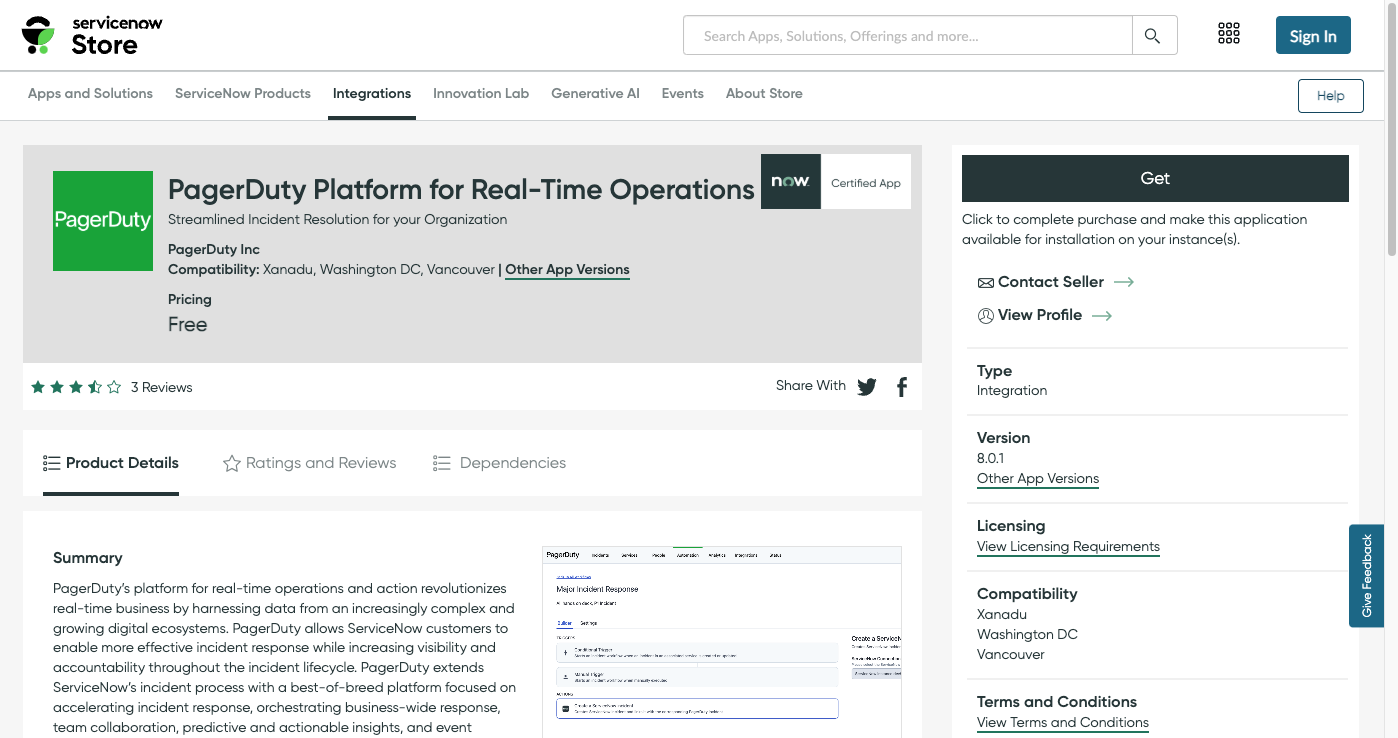Click PagerDuty Inc publisher name

[214, 250]
